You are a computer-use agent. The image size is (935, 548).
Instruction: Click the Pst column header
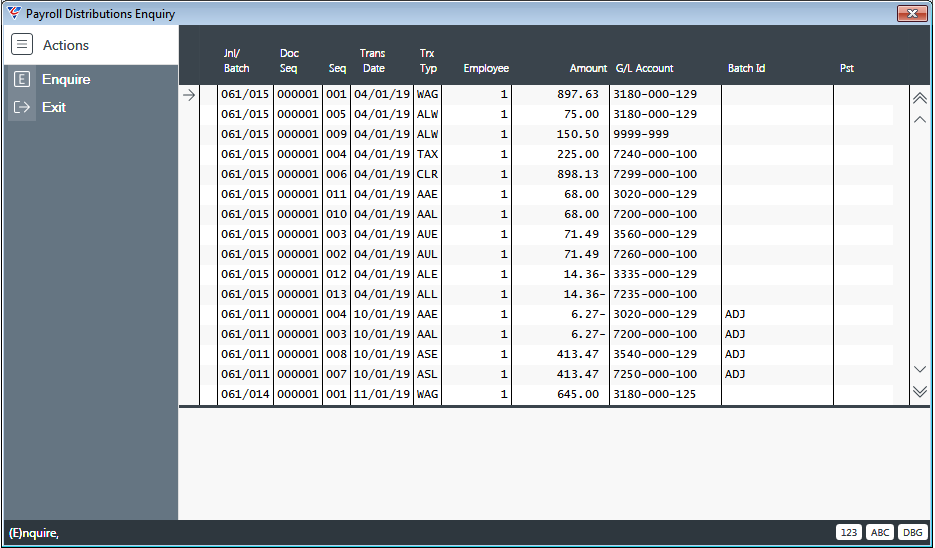(847, 69)
